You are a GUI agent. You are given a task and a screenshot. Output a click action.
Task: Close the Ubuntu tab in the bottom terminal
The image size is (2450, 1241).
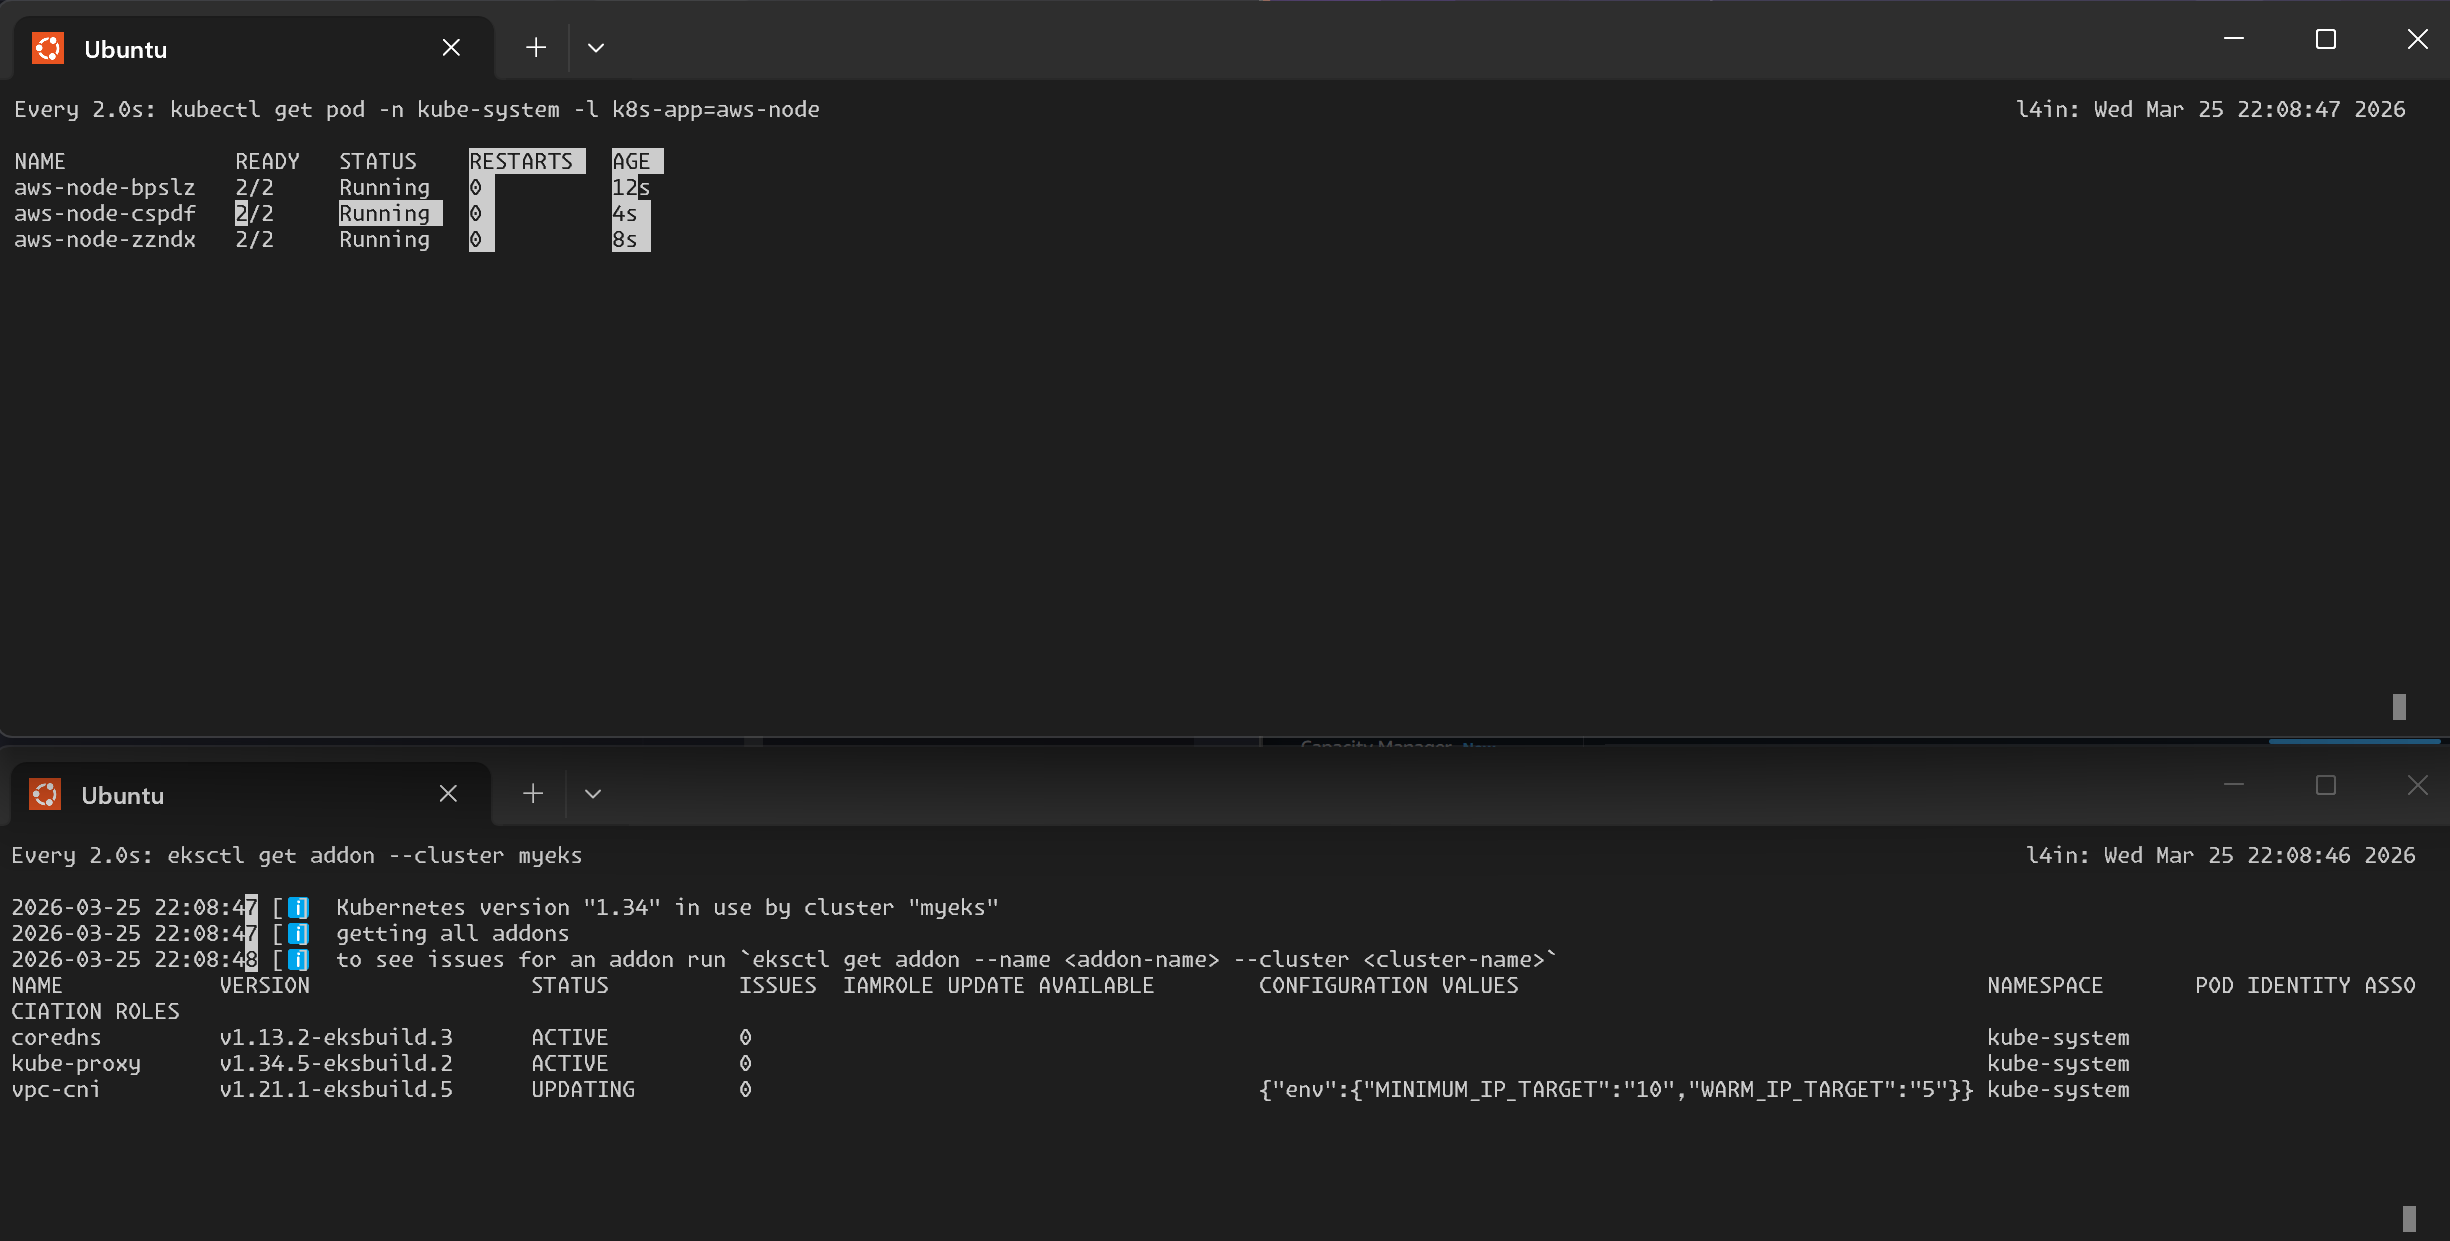[448, 793]
